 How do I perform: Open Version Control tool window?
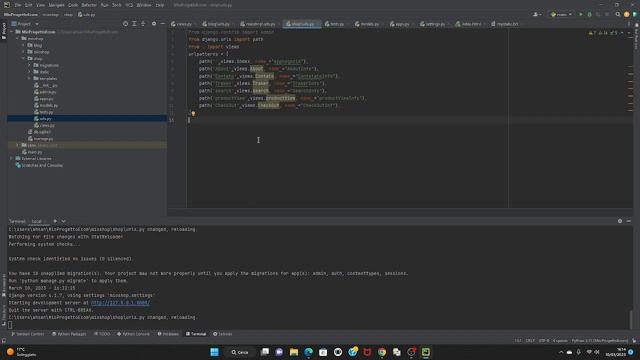(27, 334)
